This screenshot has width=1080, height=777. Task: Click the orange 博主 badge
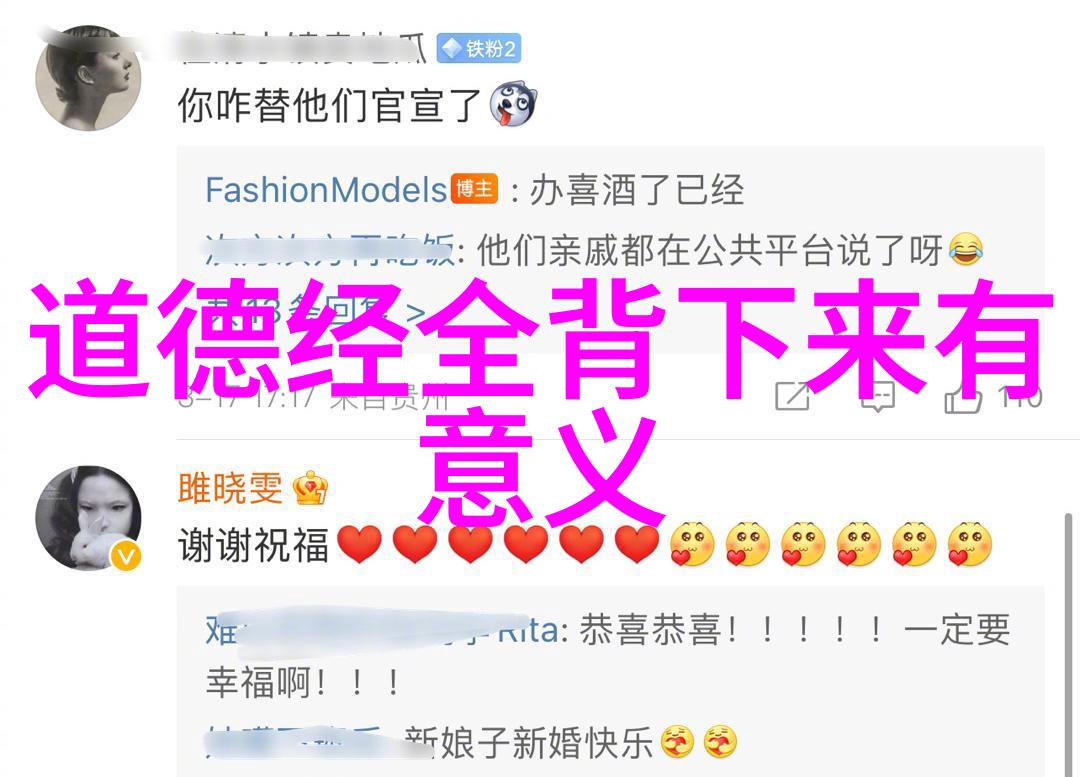point(474,189)
